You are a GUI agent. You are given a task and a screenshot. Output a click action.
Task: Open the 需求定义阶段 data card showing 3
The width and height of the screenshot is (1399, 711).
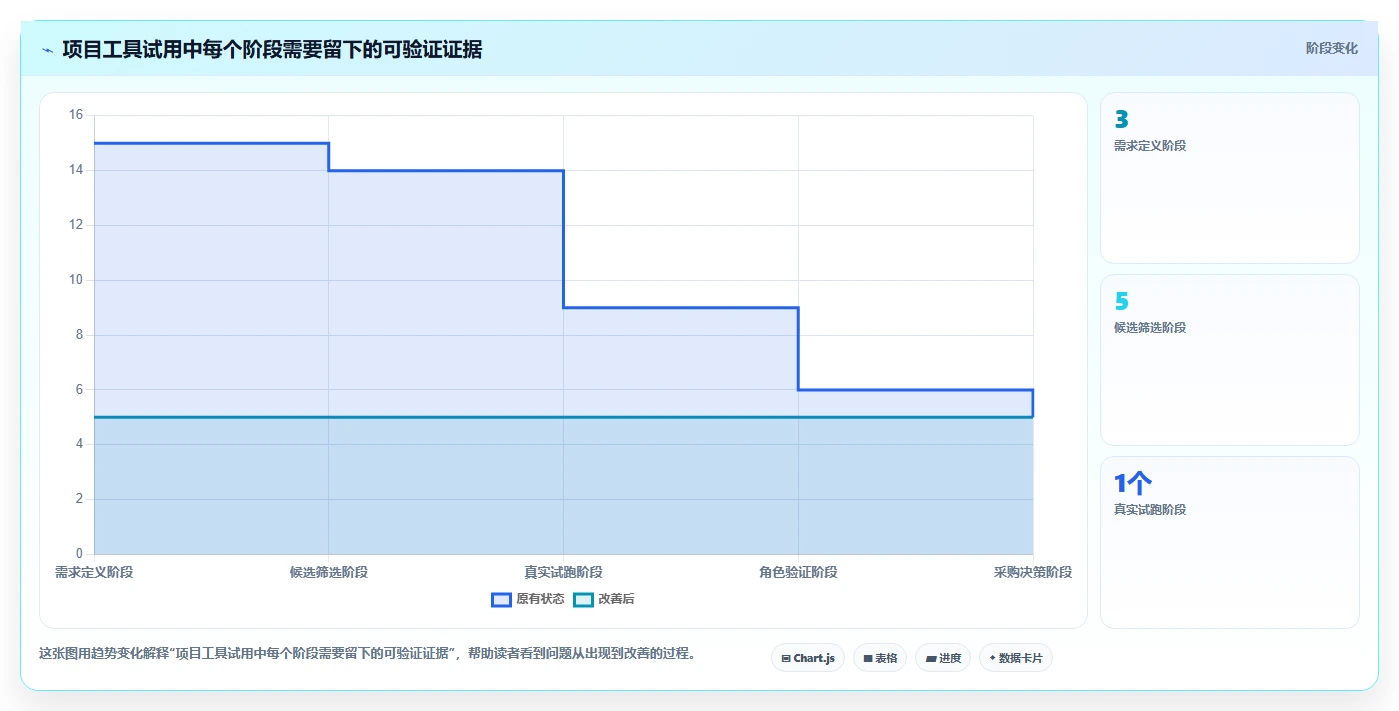(1229, 178)
